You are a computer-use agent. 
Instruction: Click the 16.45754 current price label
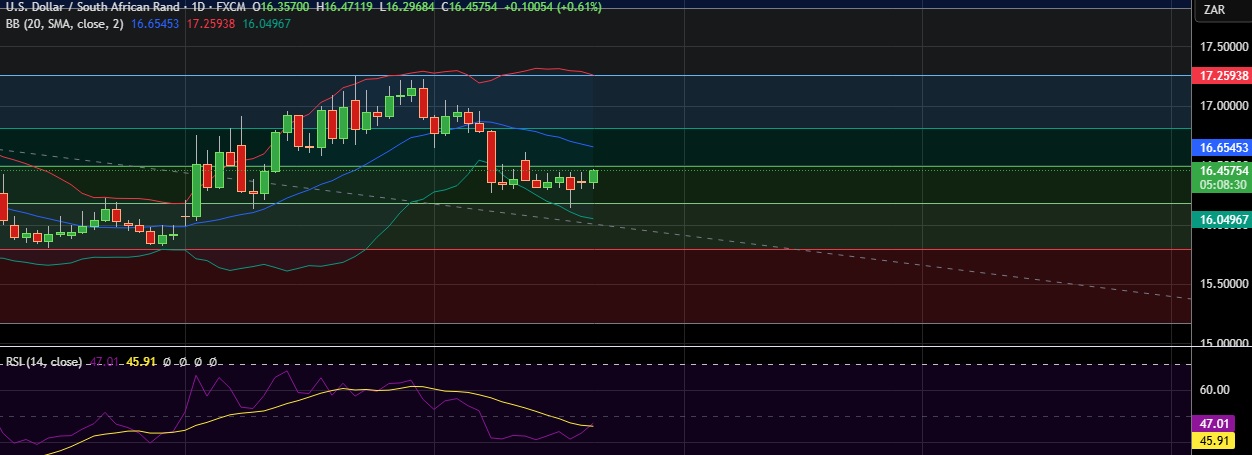(1221, 171)
